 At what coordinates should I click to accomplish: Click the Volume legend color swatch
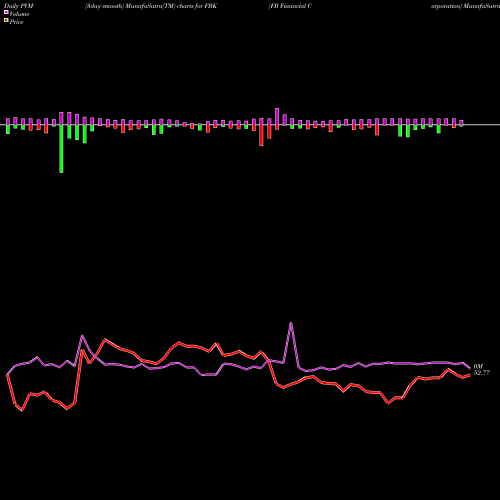tap(6, 12)
